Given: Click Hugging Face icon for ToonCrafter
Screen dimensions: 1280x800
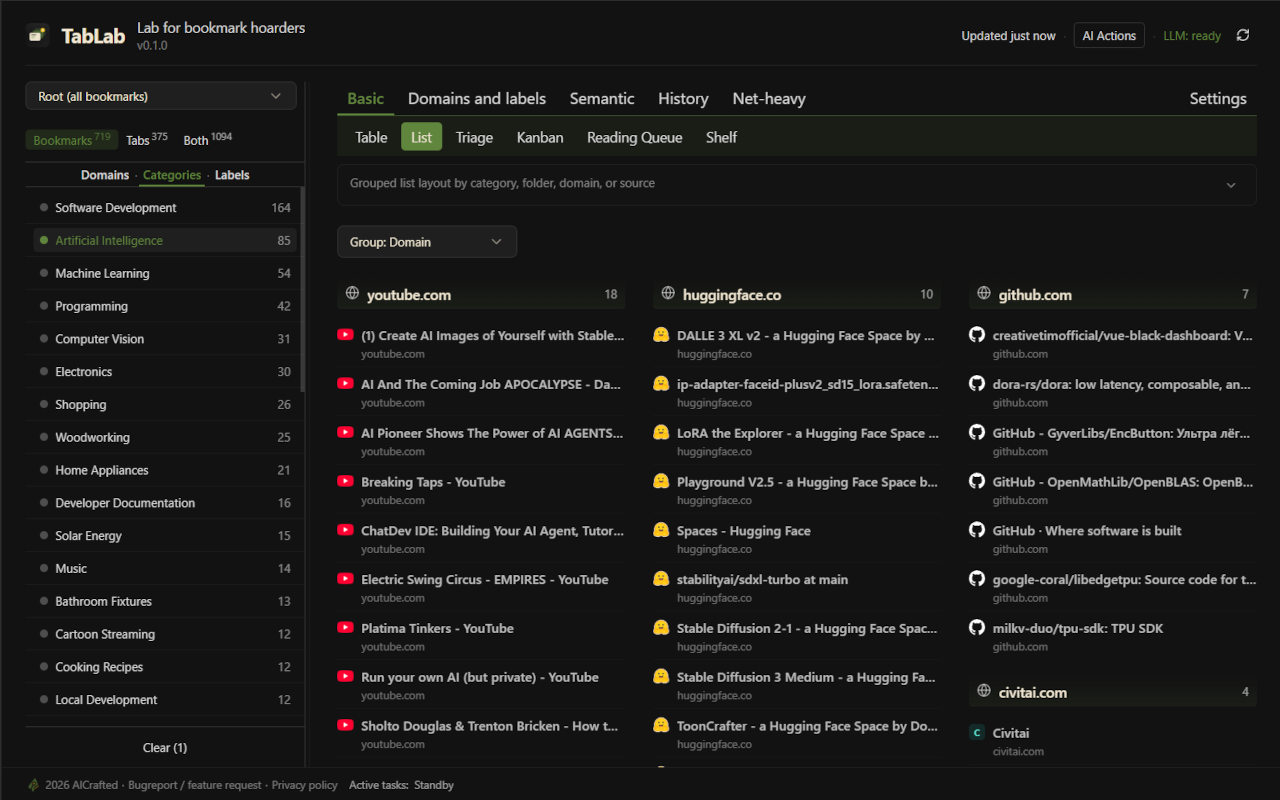Looking at the screenshot, I should tap(661, 726).
